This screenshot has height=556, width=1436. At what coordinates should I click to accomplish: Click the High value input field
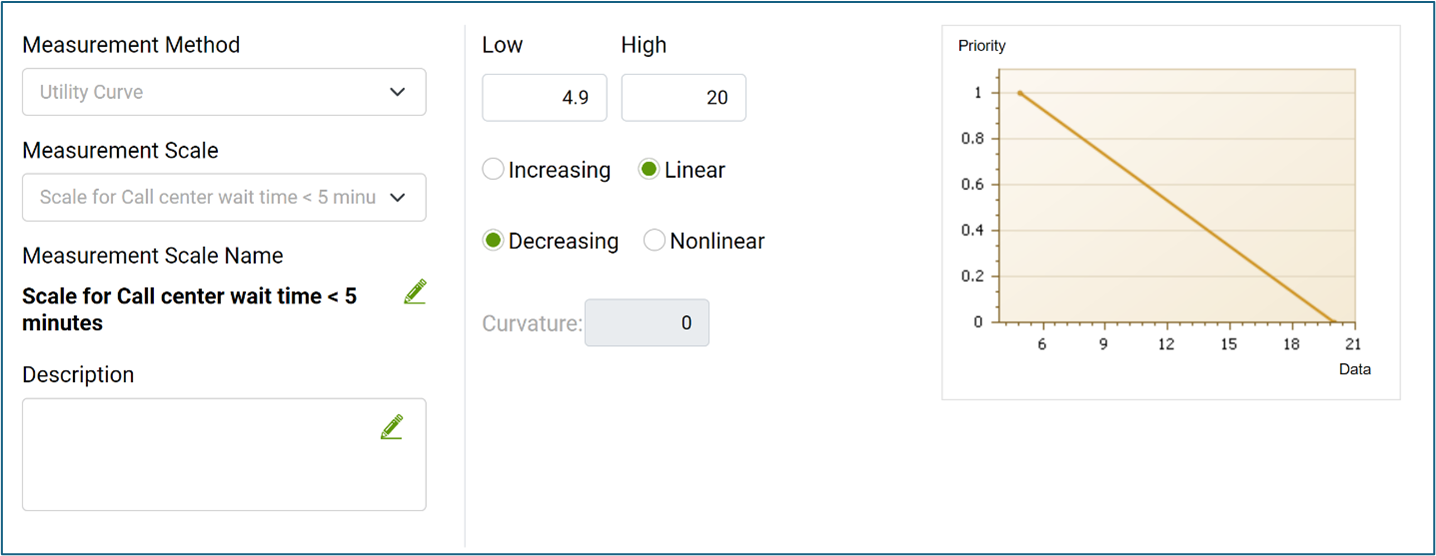tap(683, 98)
